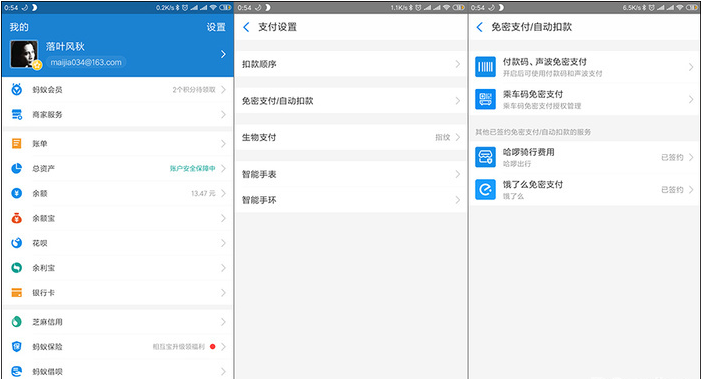704x379 pixels.
Task: Select the 蚂蚁会员 label
Action: click(x=47, y=90)
